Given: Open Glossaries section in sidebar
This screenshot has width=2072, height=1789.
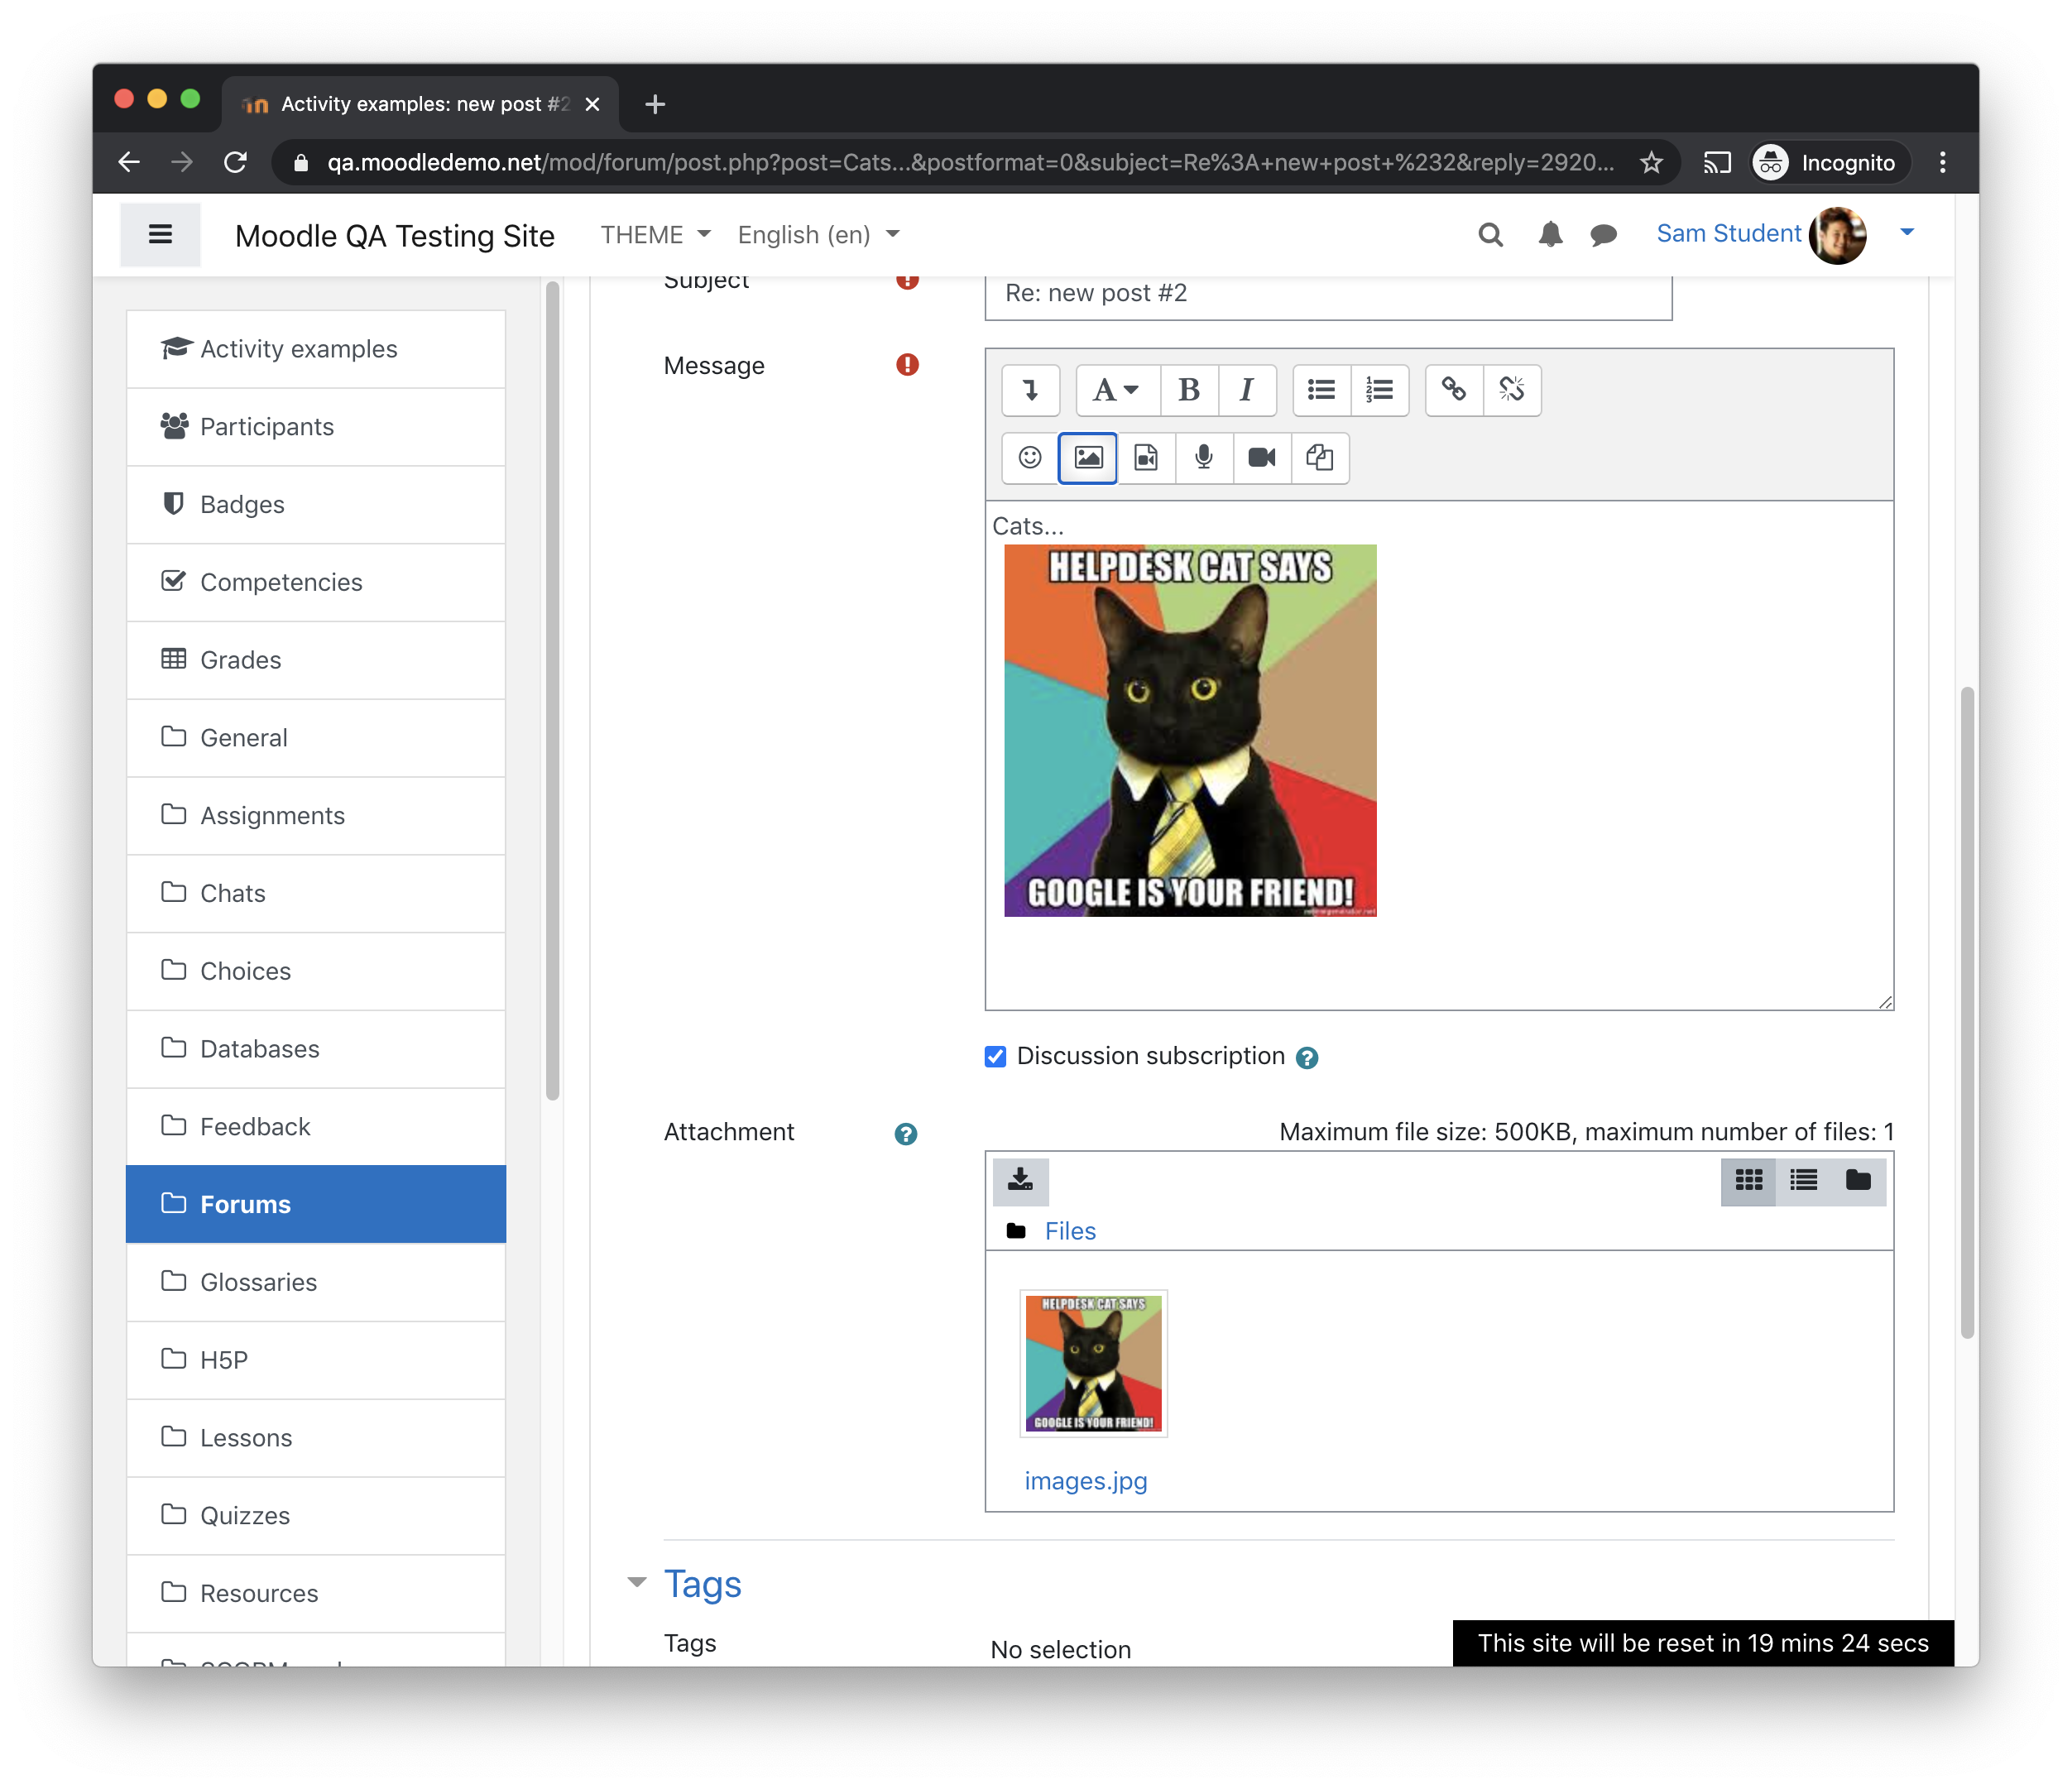Looking at the screenshot, I should coord(316,1283).
